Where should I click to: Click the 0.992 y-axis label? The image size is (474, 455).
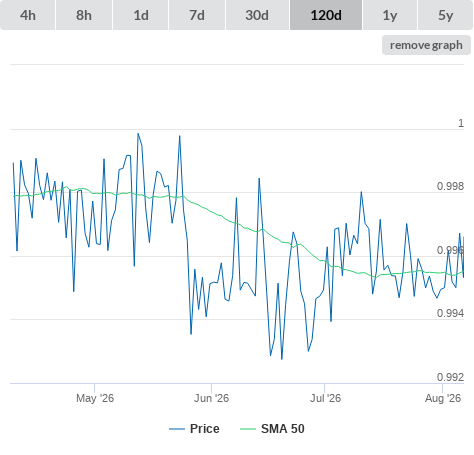coord(450,377)
